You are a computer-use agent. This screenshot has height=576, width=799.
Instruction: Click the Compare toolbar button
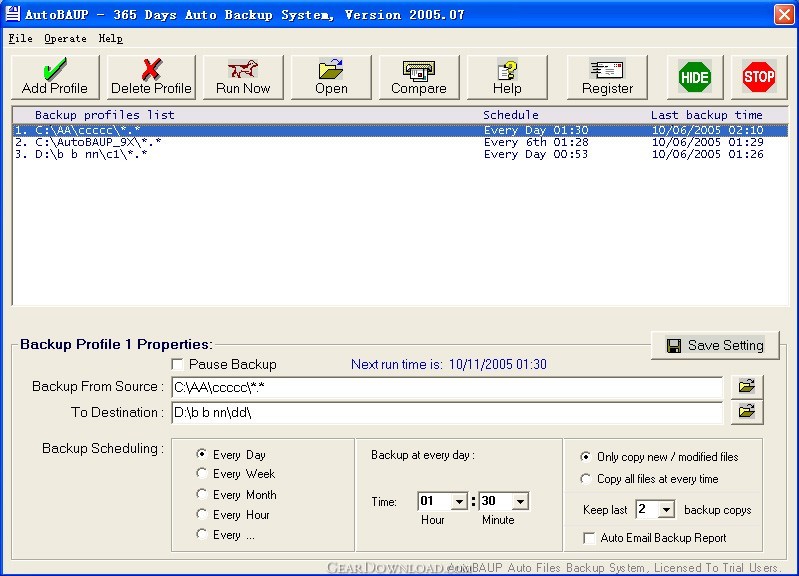coord(419,77)
